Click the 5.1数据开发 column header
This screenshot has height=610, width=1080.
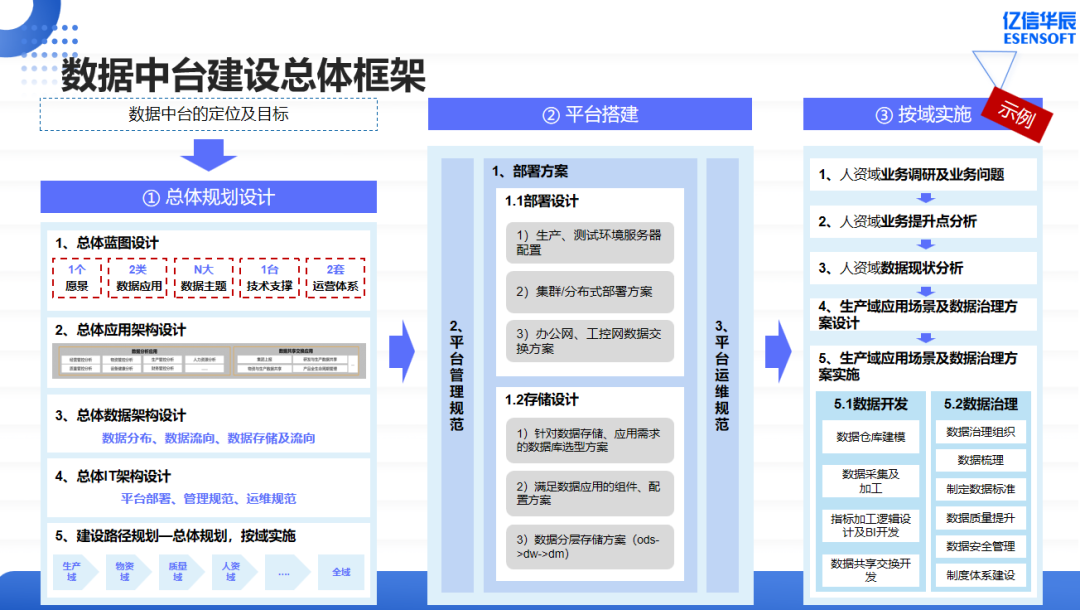click(x=871, y=404)
